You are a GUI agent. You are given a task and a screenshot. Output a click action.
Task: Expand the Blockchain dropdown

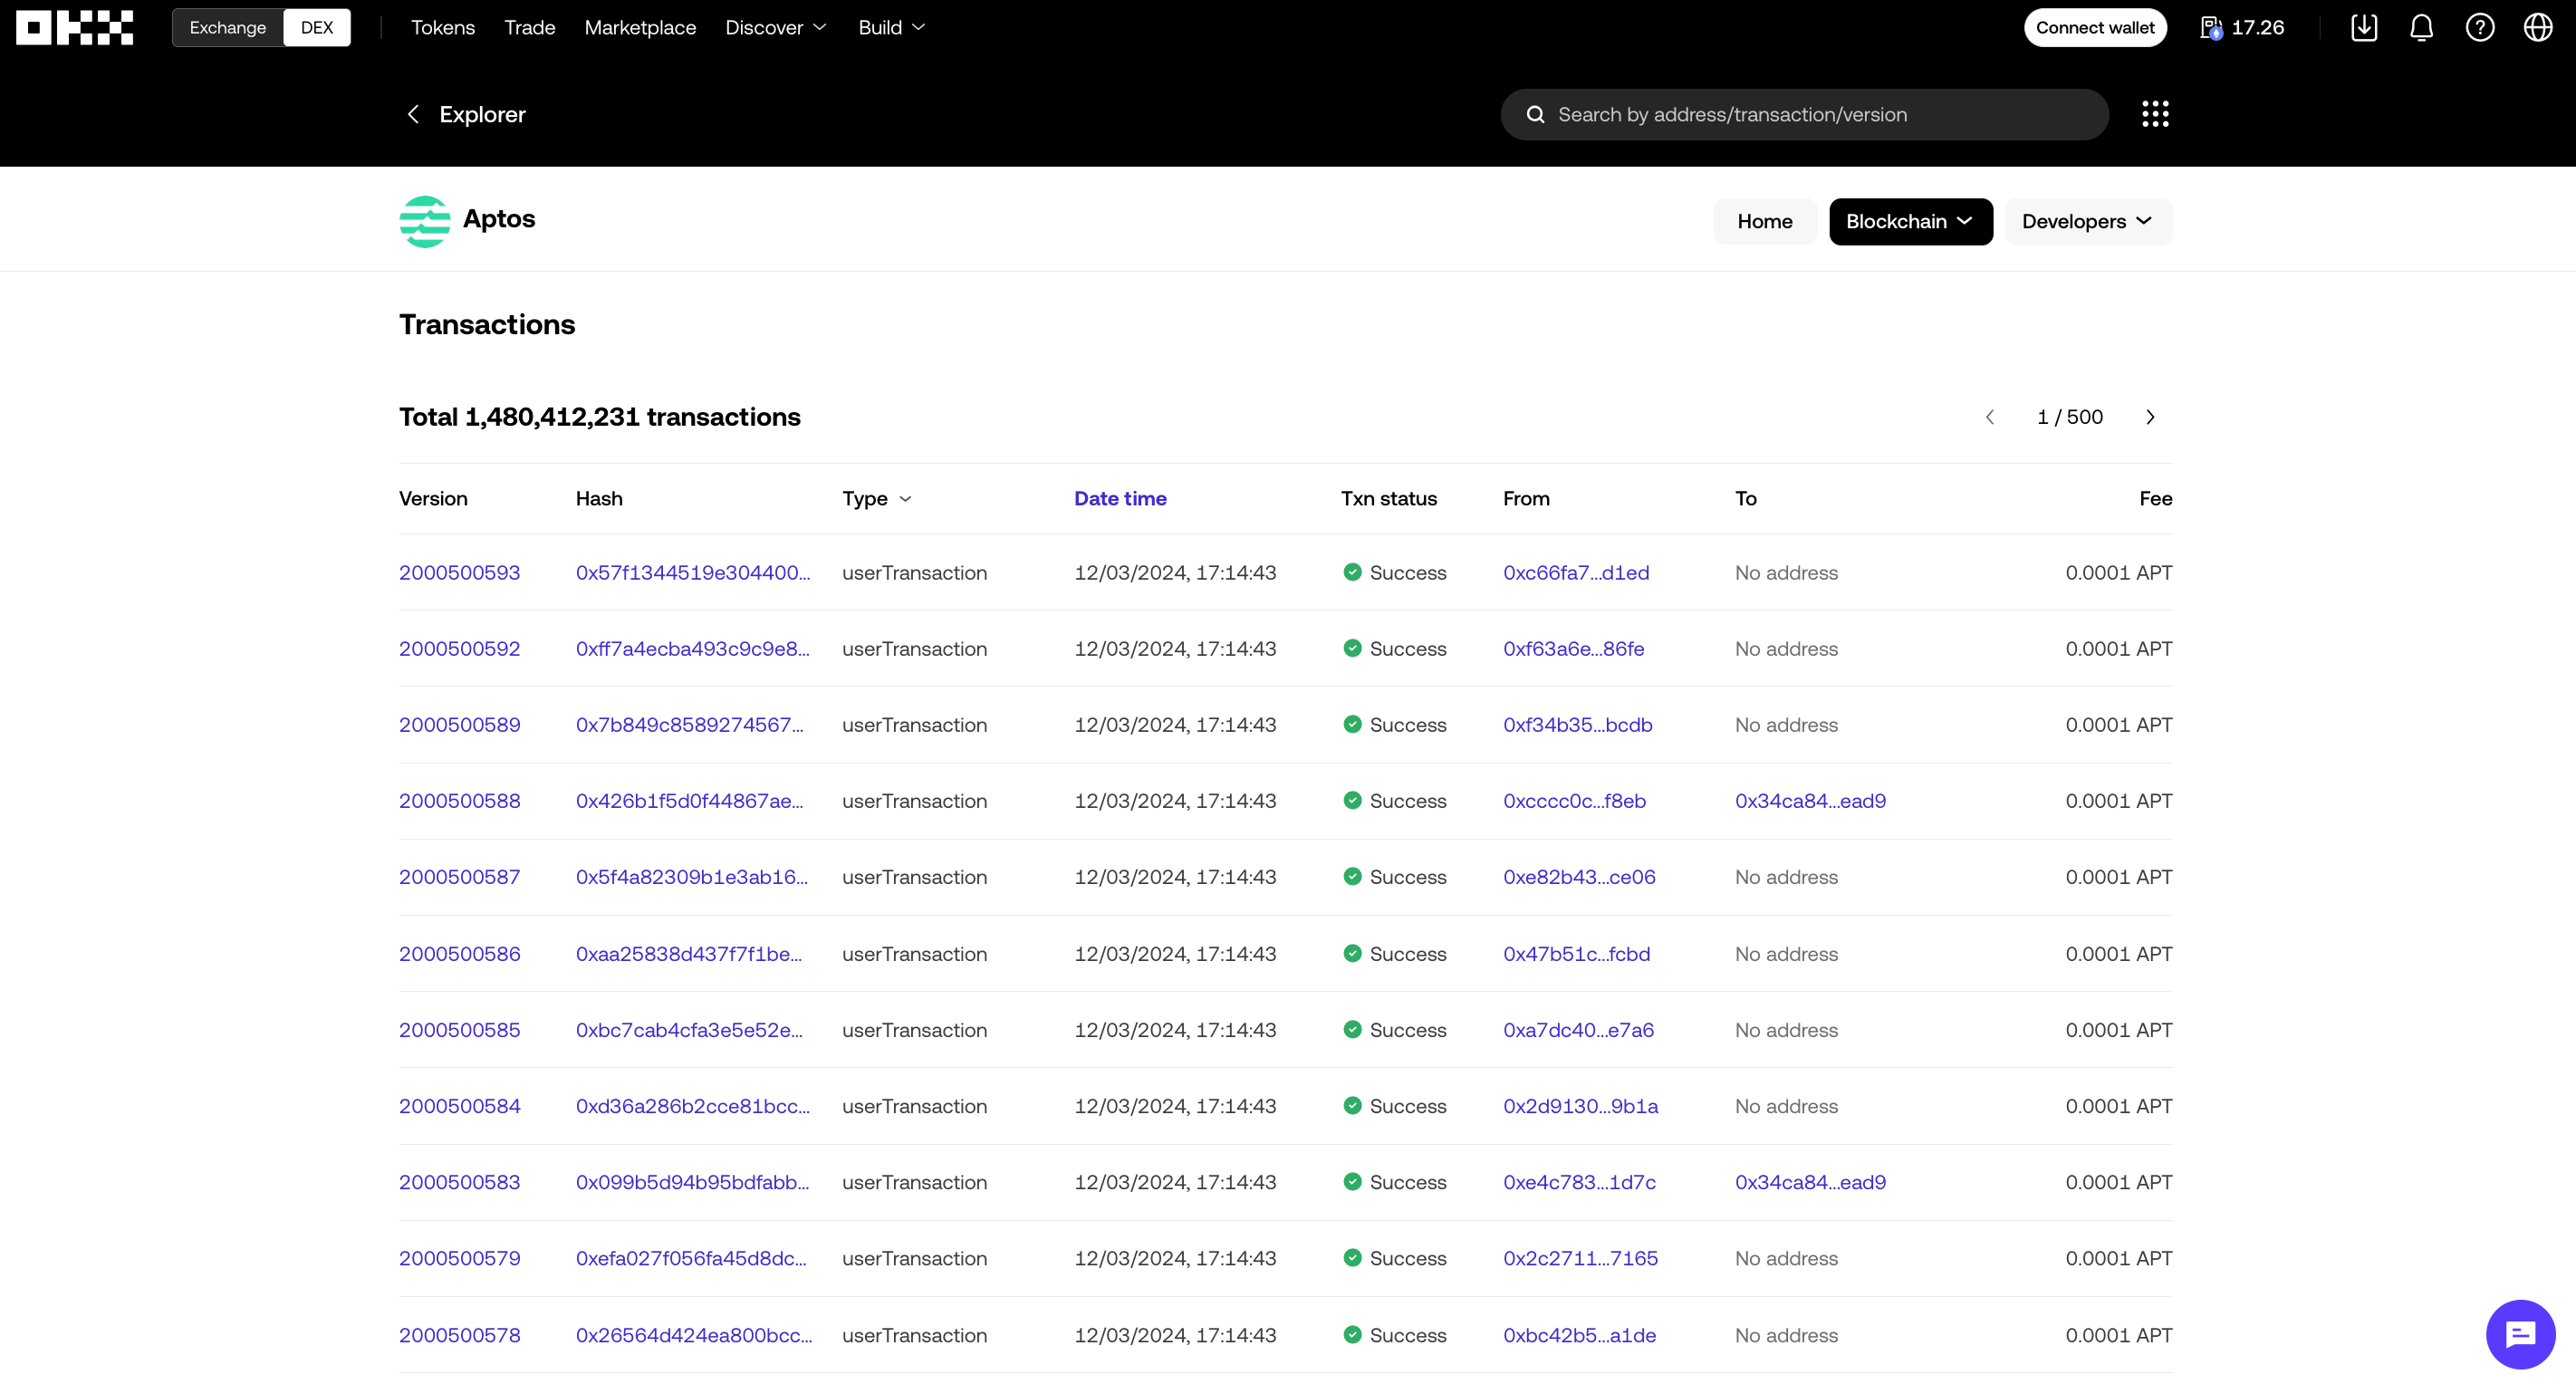[1910, 221]
